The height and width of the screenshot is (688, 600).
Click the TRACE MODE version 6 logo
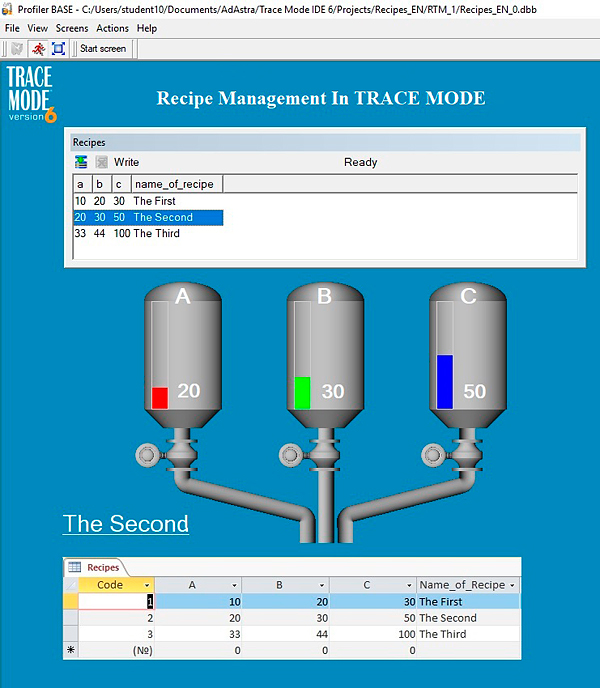tap(32, 94)
